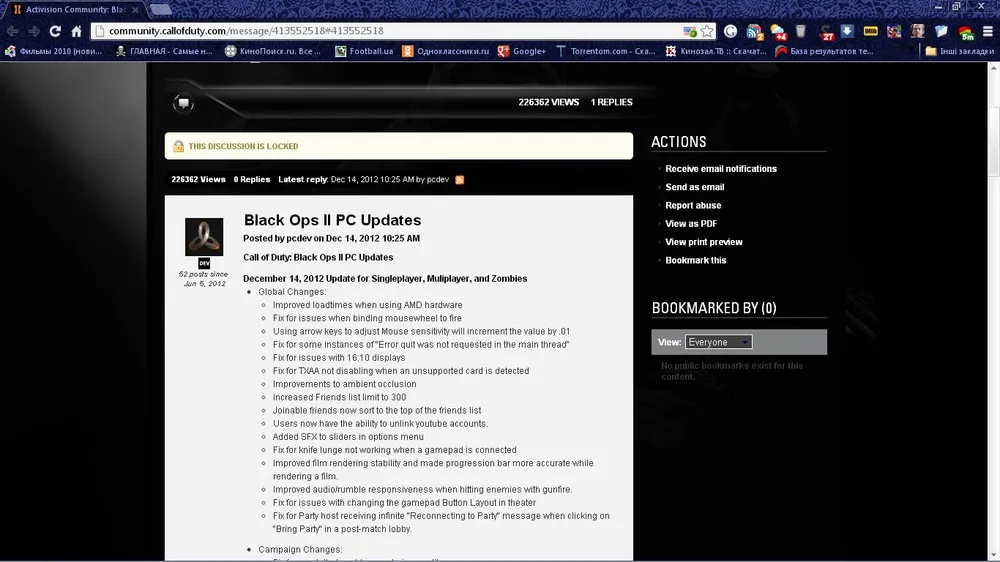Open the Кинозал.ТВ bookmark

click(716, 51)
